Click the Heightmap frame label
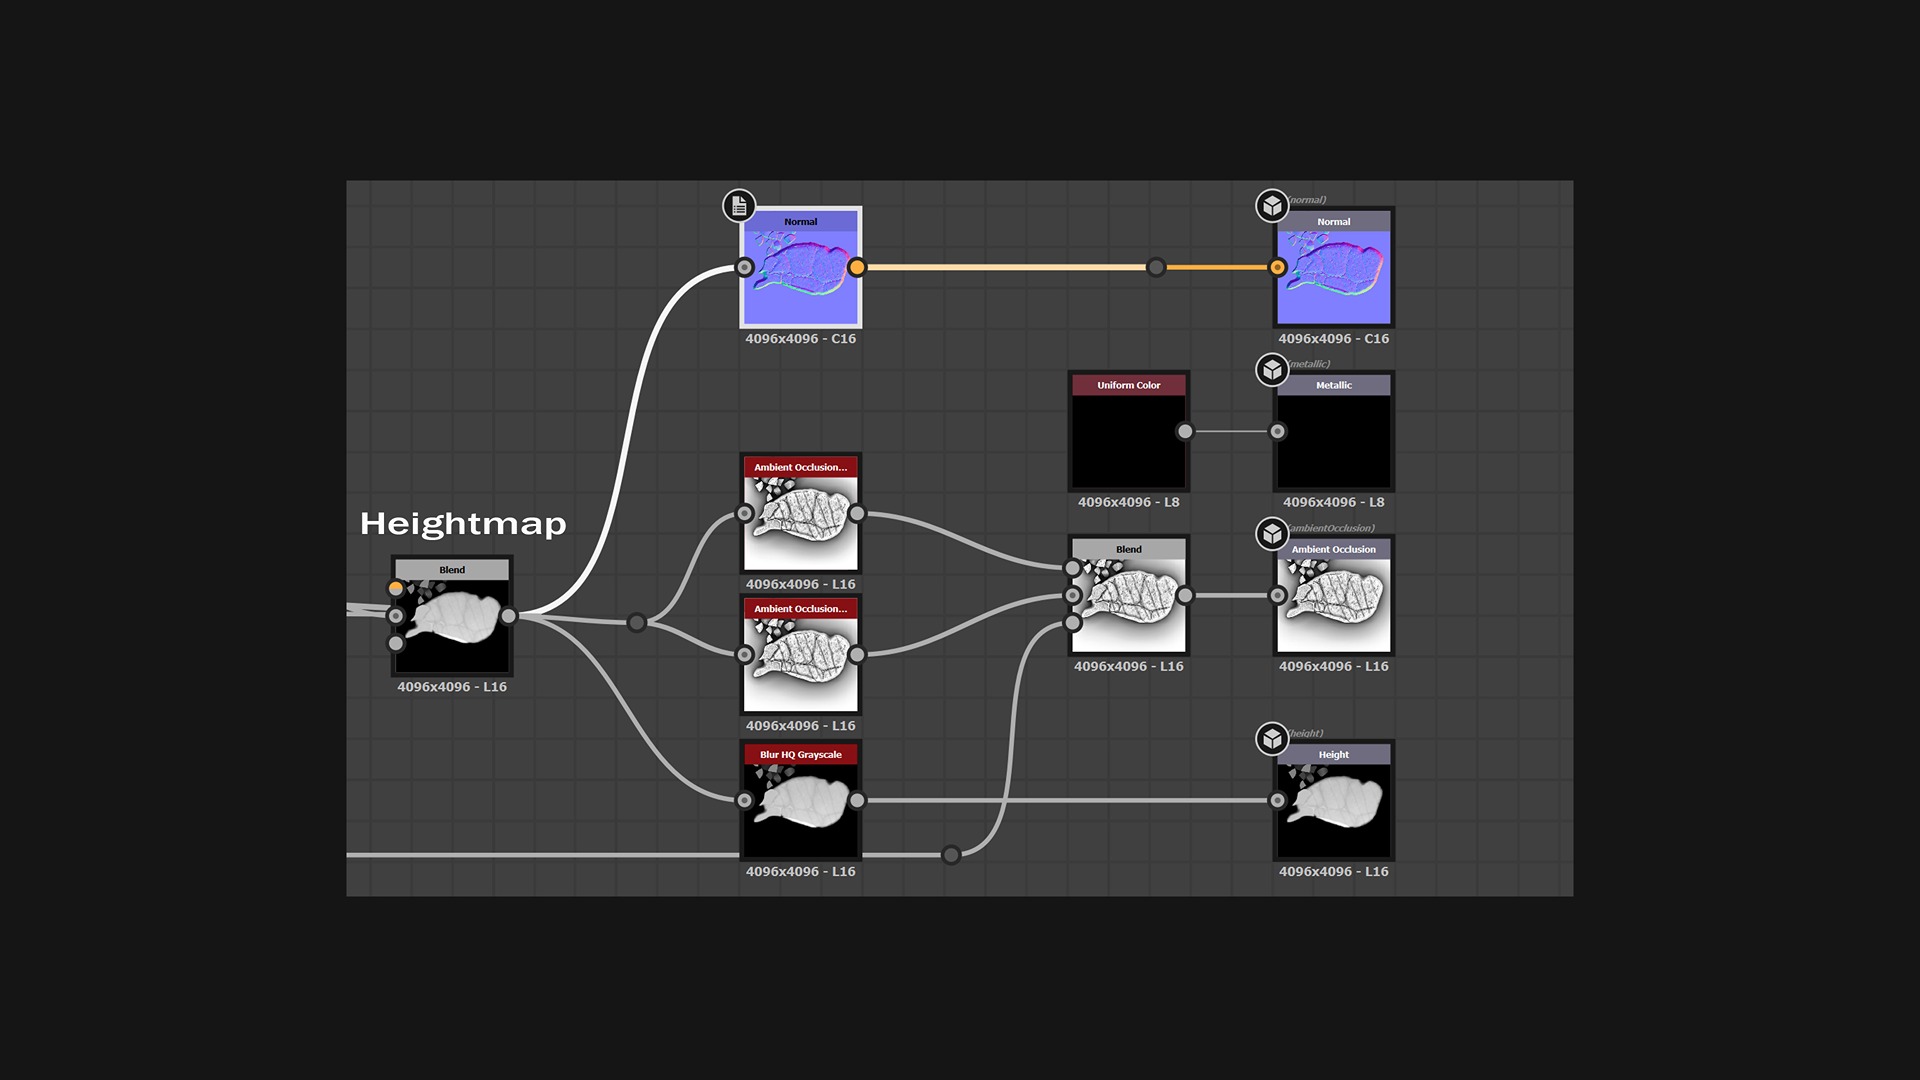This screenshot has width=1920, height=1080. (x=463, y=523)
